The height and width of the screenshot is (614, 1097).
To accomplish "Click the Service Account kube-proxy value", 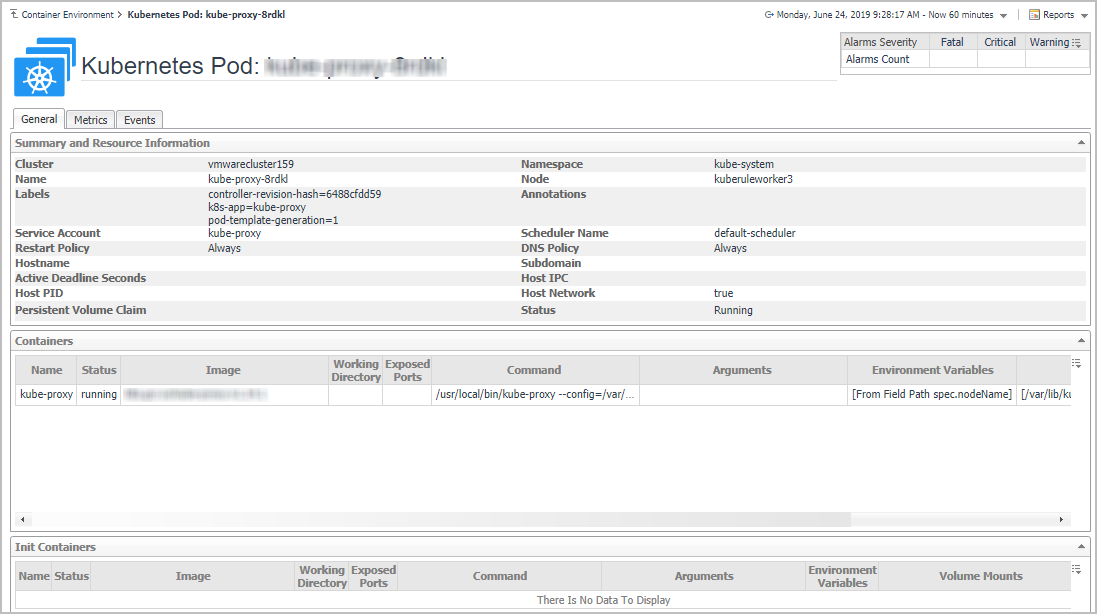I will (234, 233).
